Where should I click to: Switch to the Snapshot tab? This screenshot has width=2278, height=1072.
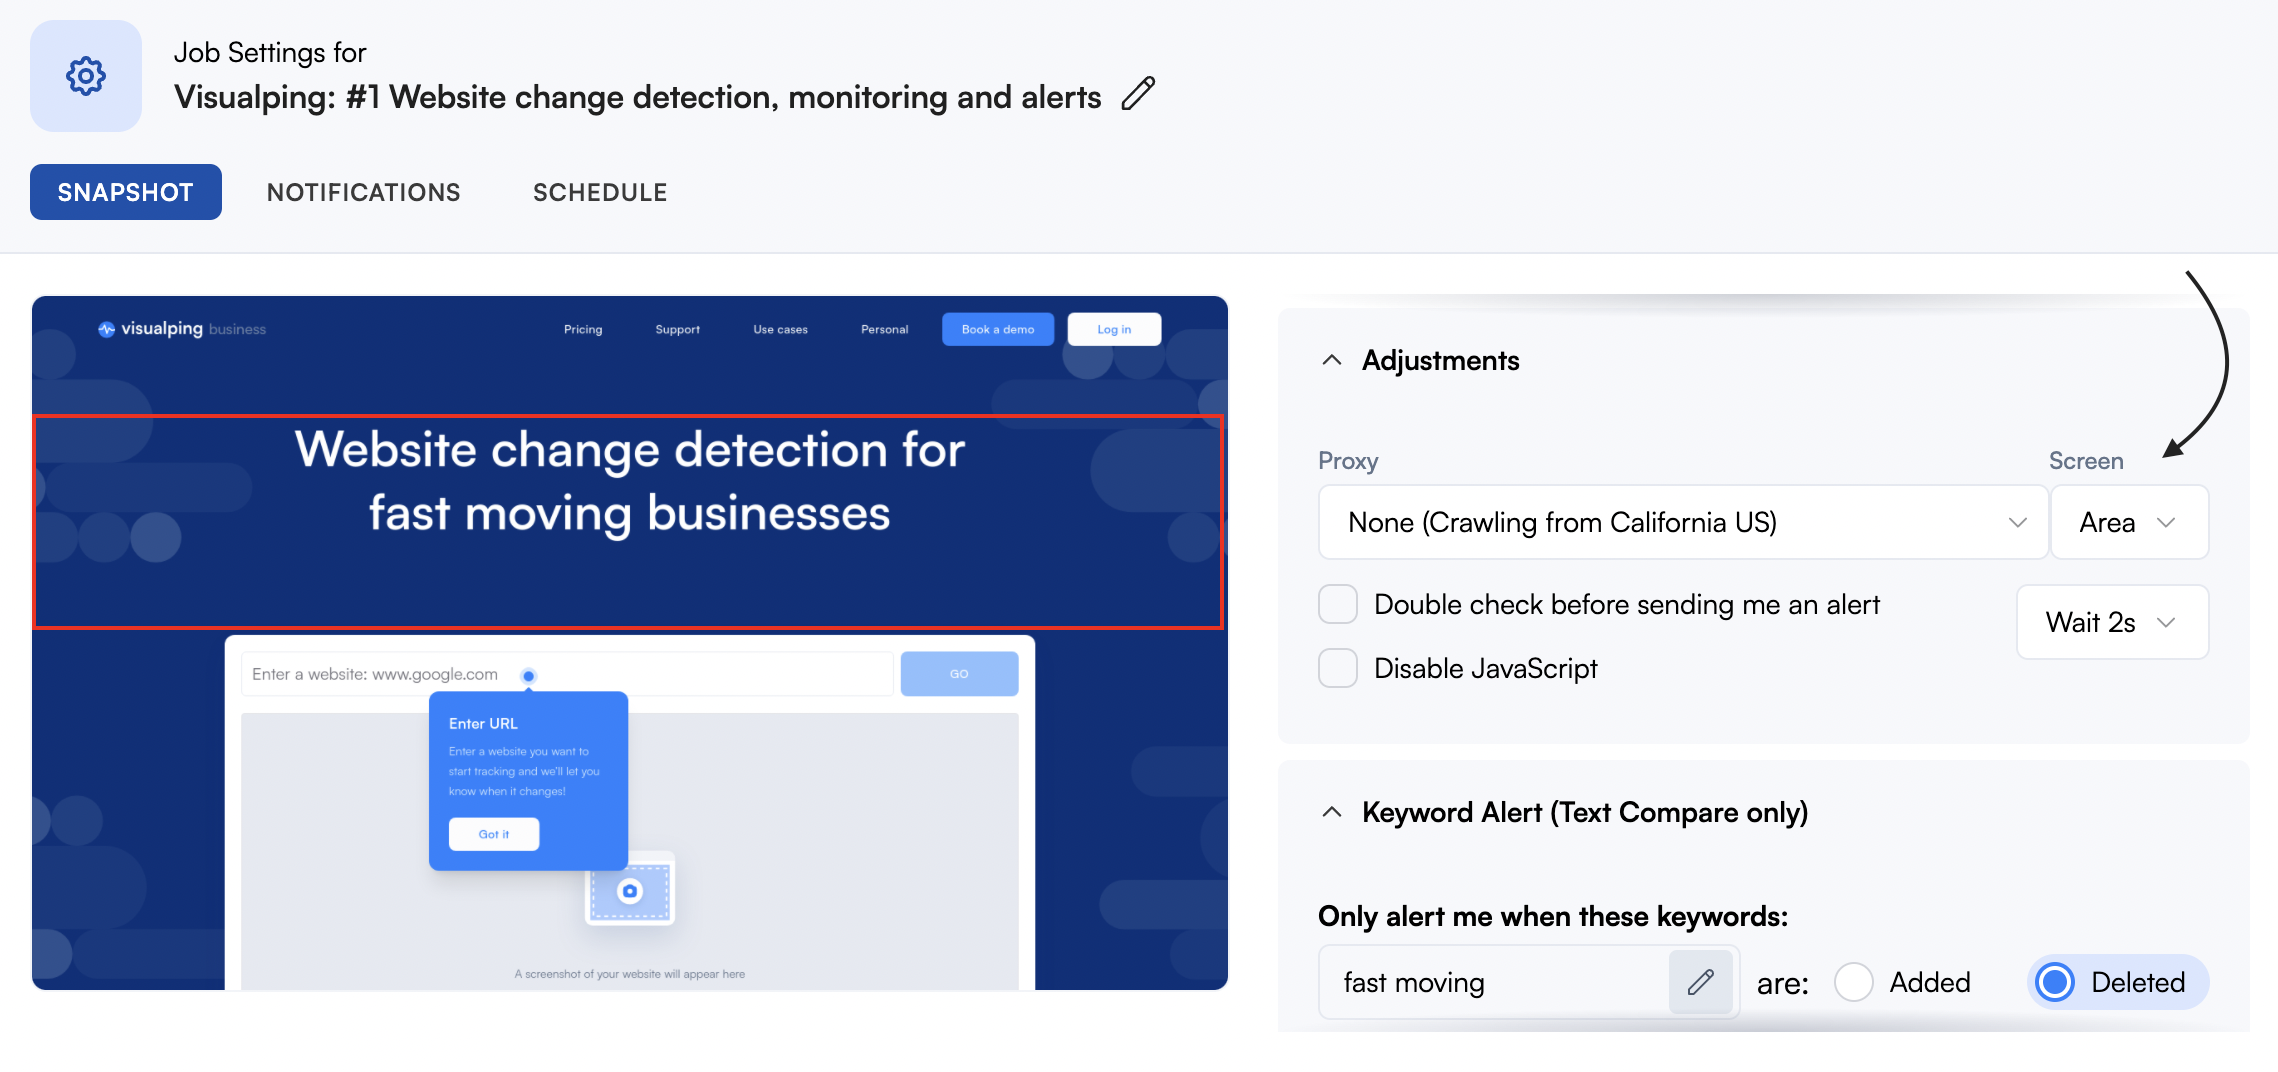pyautogui.click(x=126, y=192)
